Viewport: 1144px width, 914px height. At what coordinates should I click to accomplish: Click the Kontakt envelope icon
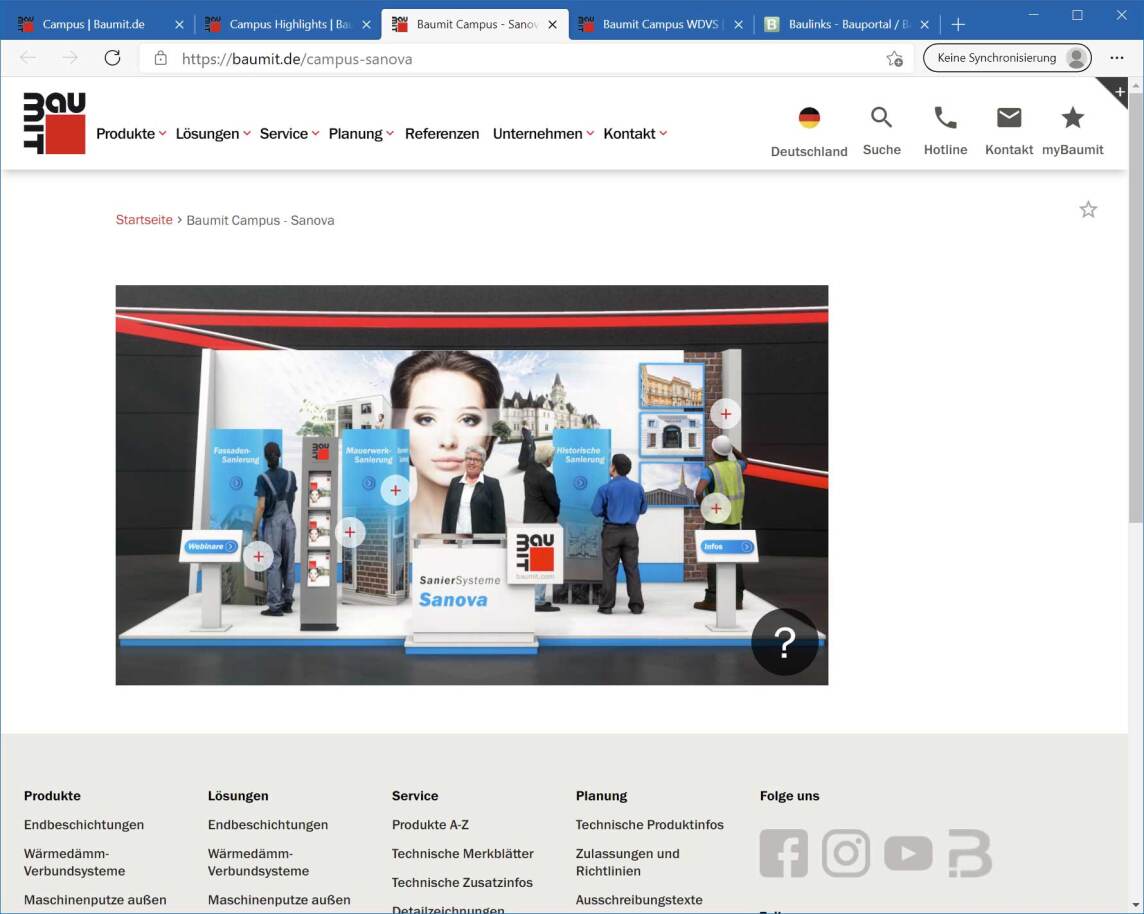pyautogui.click(x=1009, y=117)
